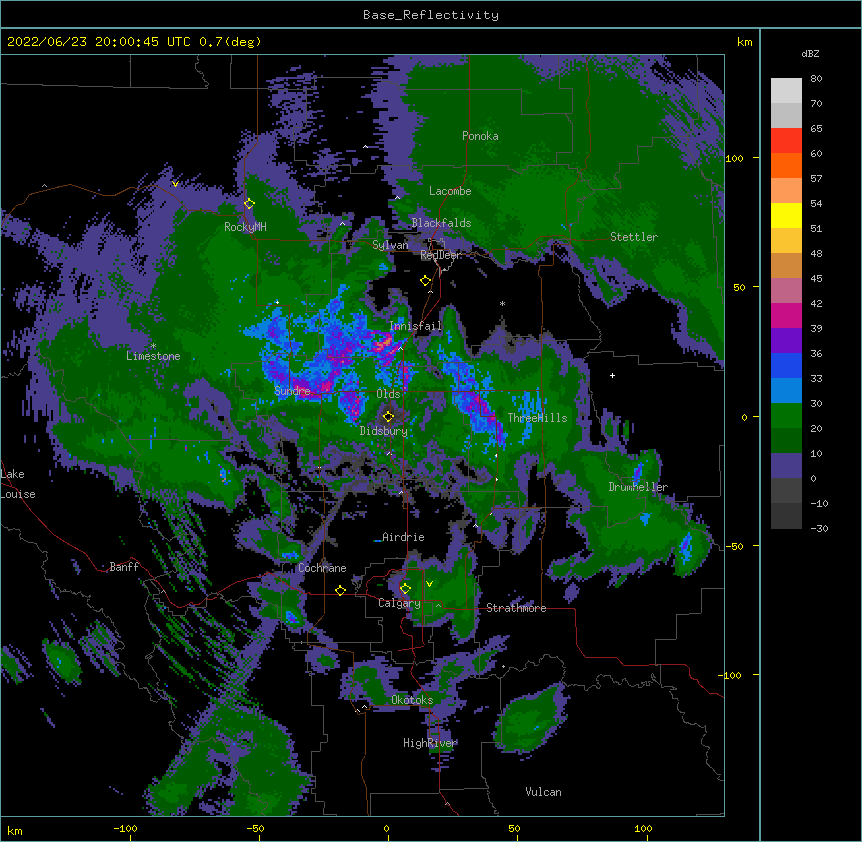
Task: Click the yellow diamond marker above RockyMH
Action: (249, 204)
